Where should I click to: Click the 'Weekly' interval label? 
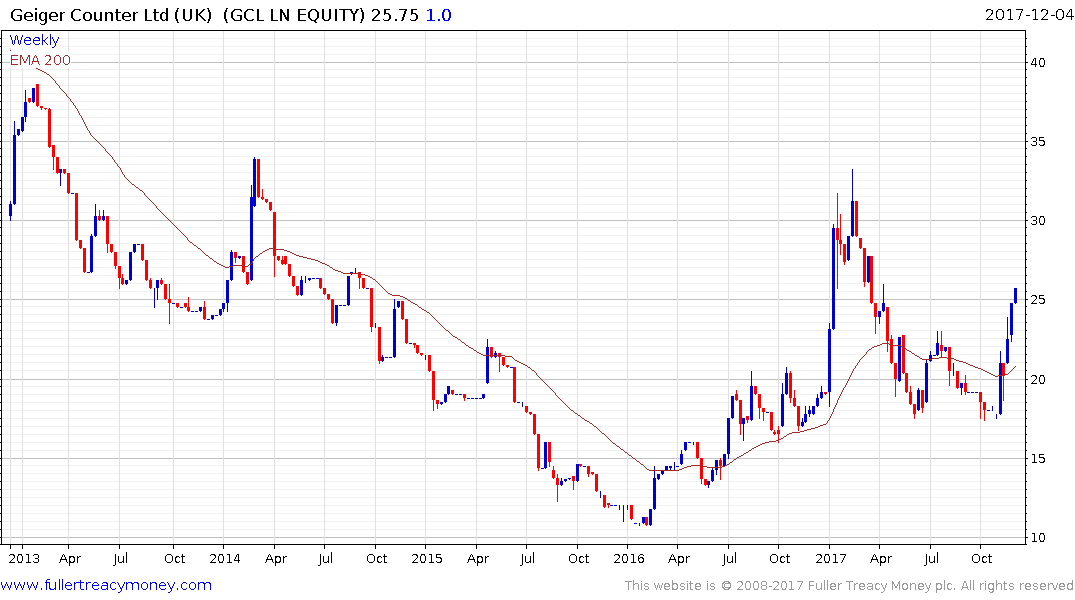(x=34, y=40)
